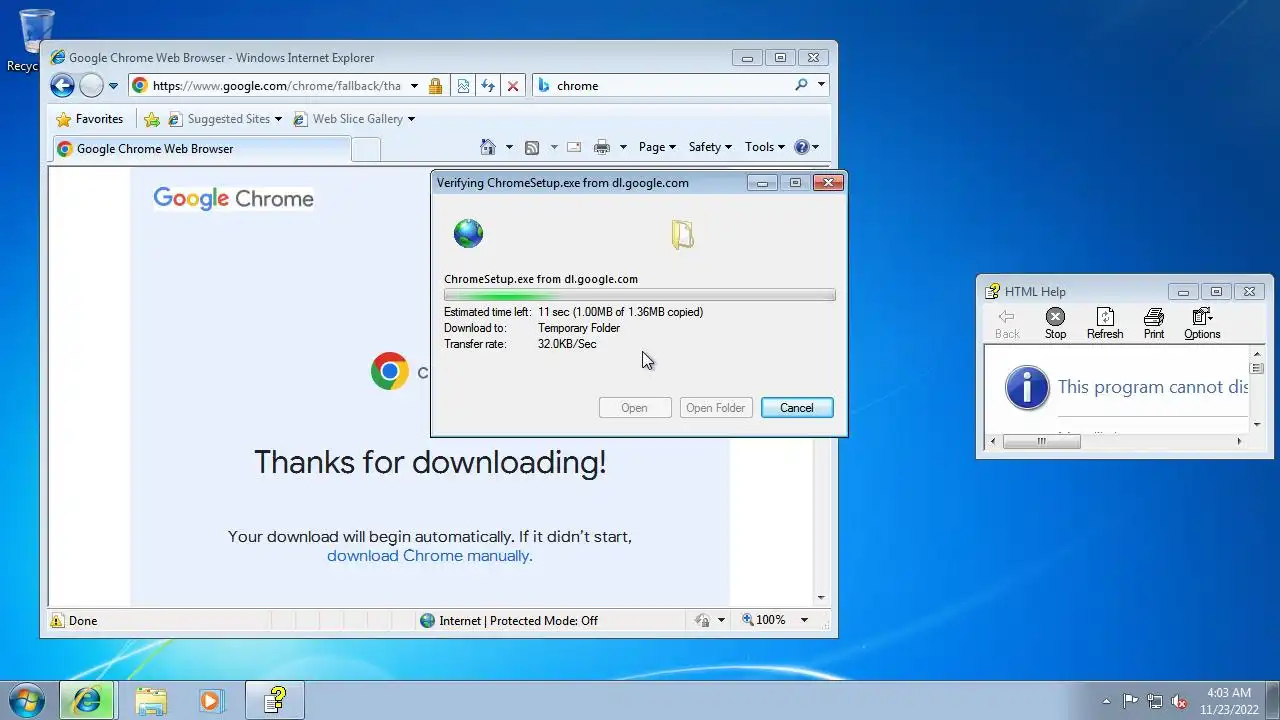Expand the zoom level dropdown arrow

803,620
